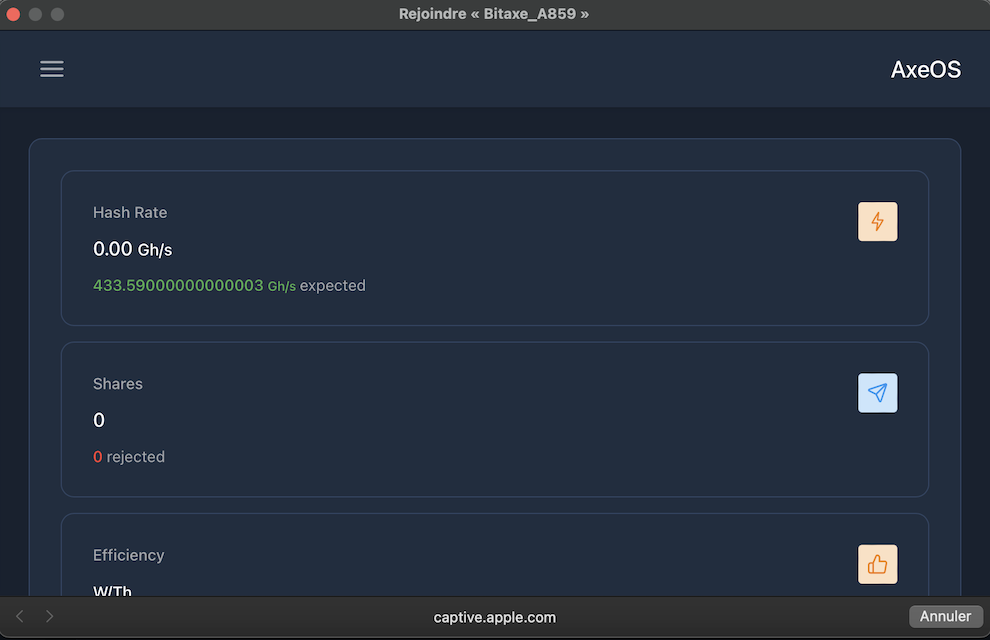
Task: Minimize the window using the yellow button
Action: pyautogui.click(x=36, y=14)
